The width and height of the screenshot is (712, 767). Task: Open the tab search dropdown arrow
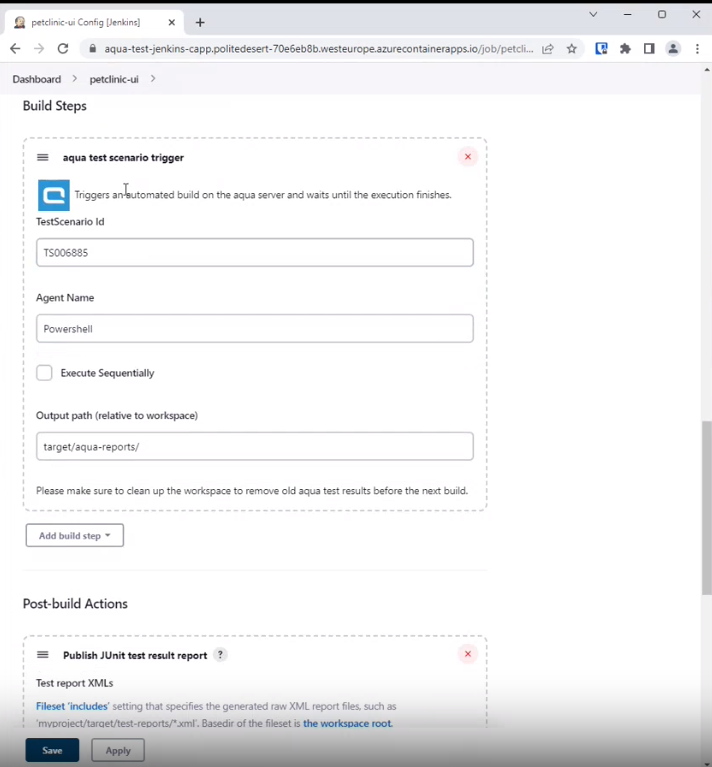pos(593,15)
